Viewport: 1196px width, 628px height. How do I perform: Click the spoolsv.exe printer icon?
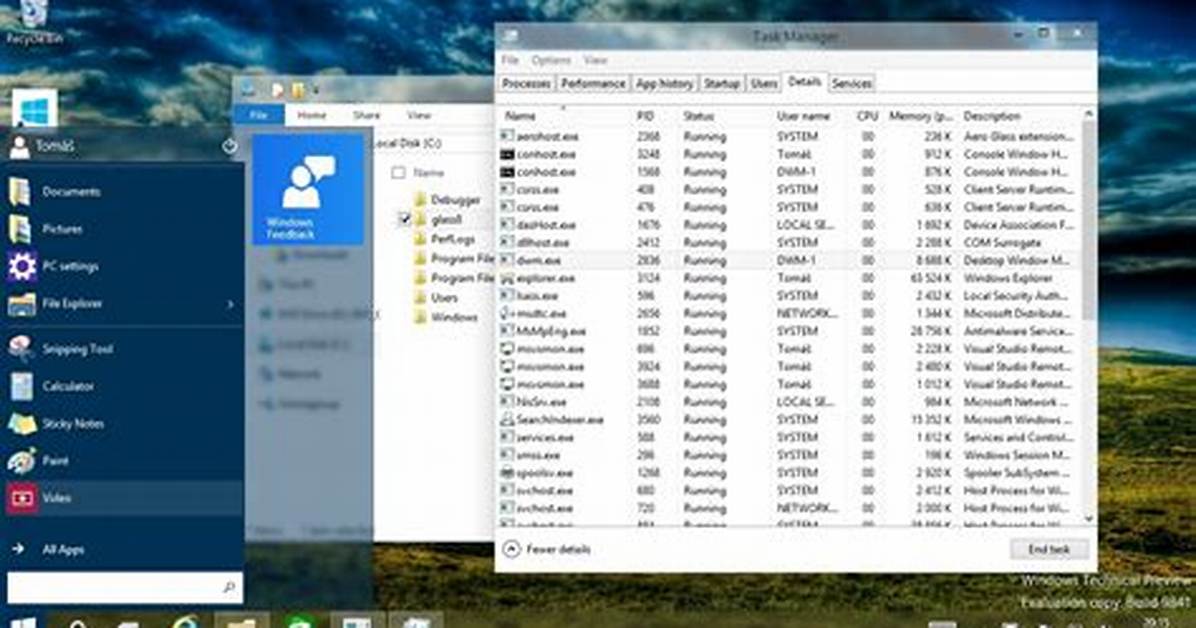coord(506,472)
